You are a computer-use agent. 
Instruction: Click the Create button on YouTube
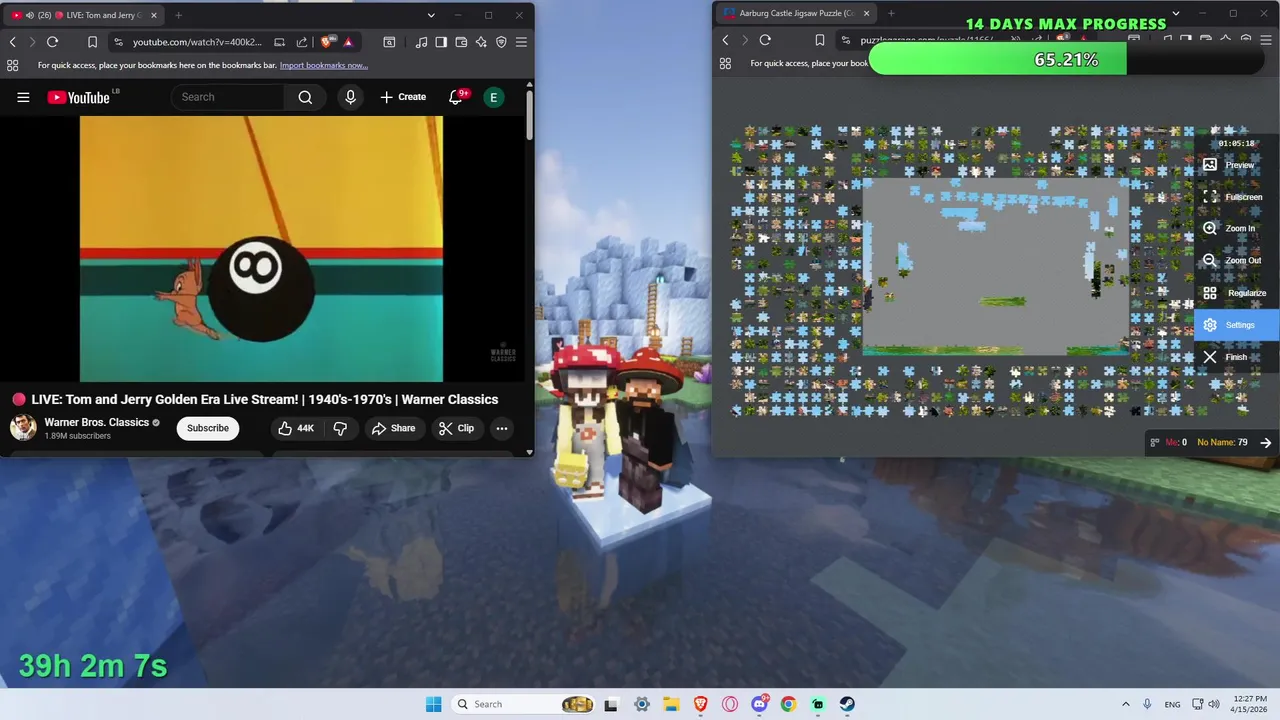tap(403, 97)
